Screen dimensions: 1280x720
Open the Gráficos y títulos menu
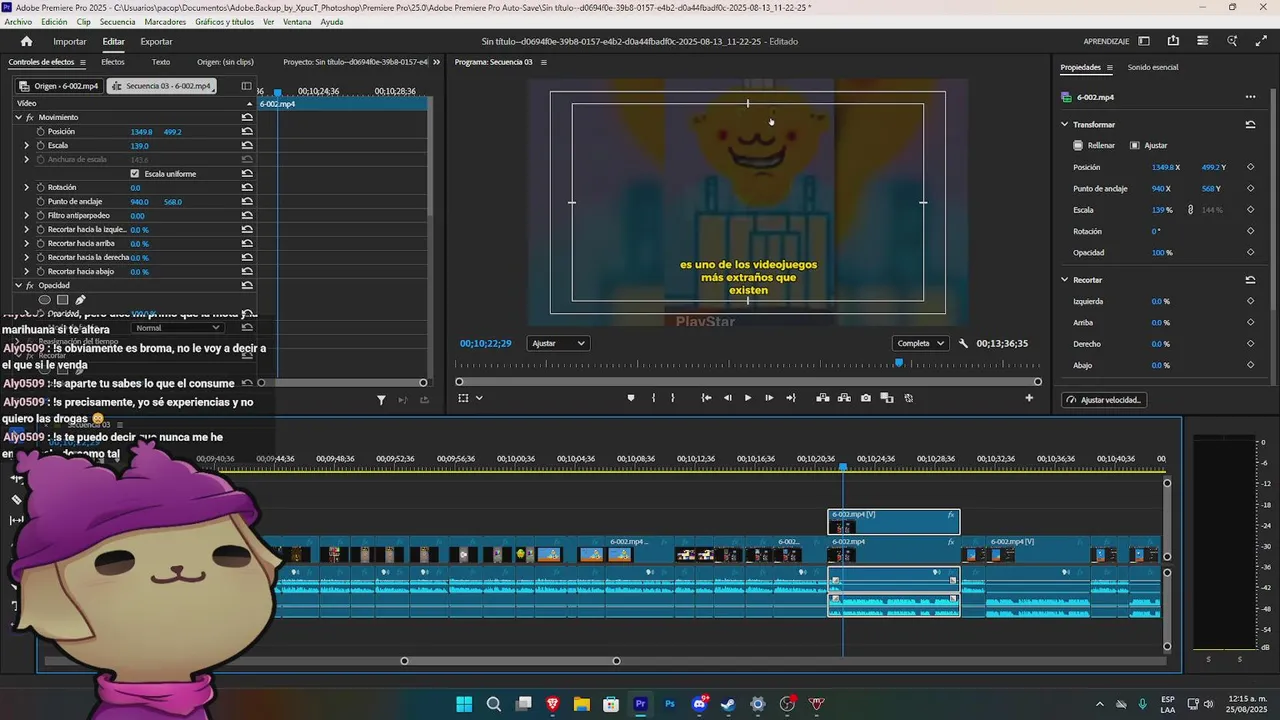[x=224, y=21]
